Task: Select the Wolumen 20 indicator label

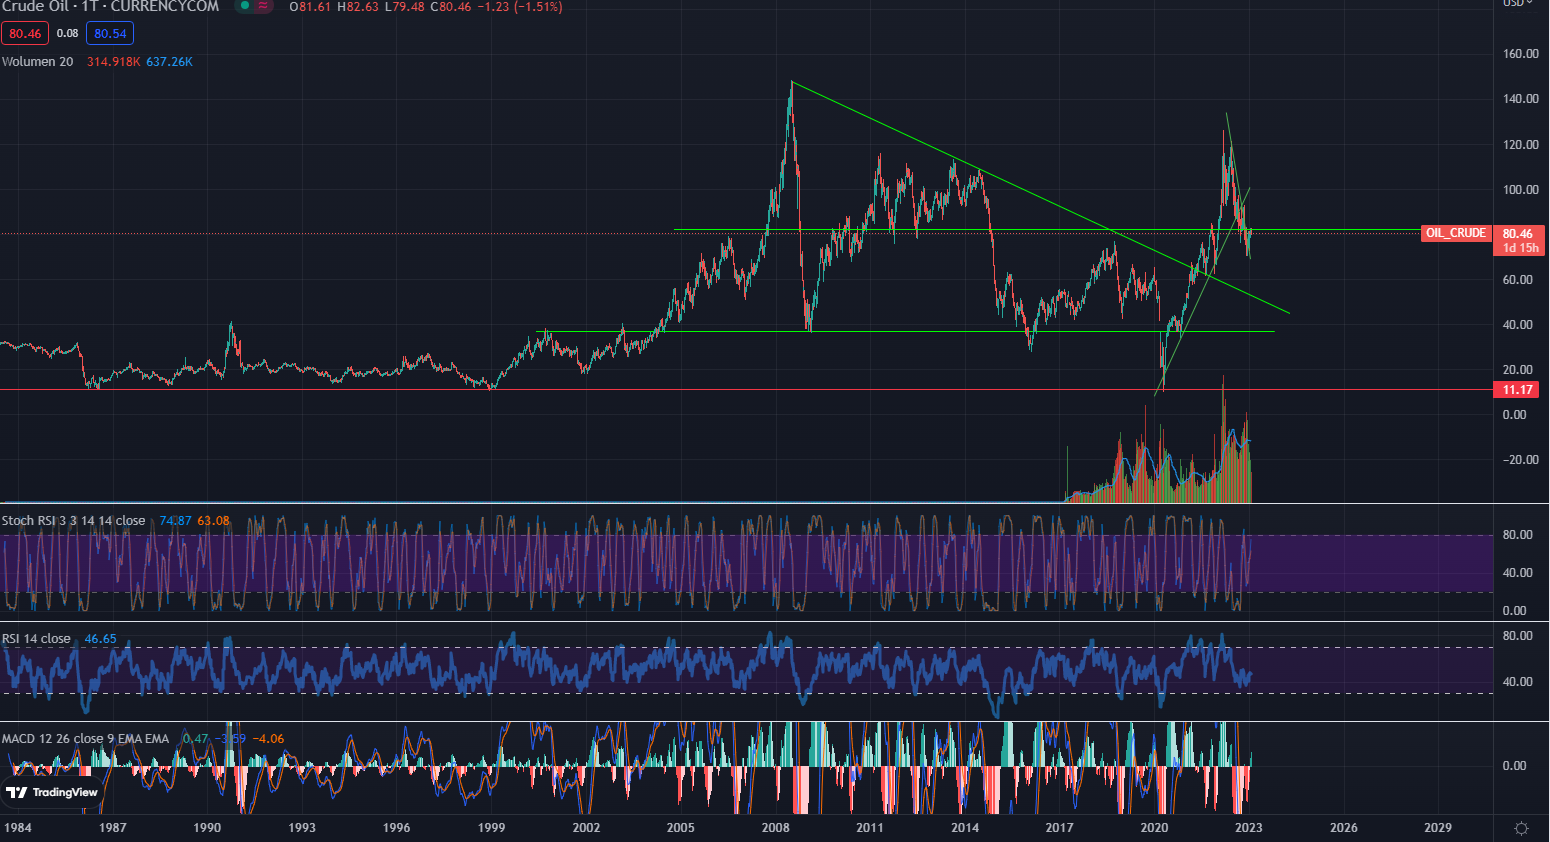Action: click(x=38, y=62)
